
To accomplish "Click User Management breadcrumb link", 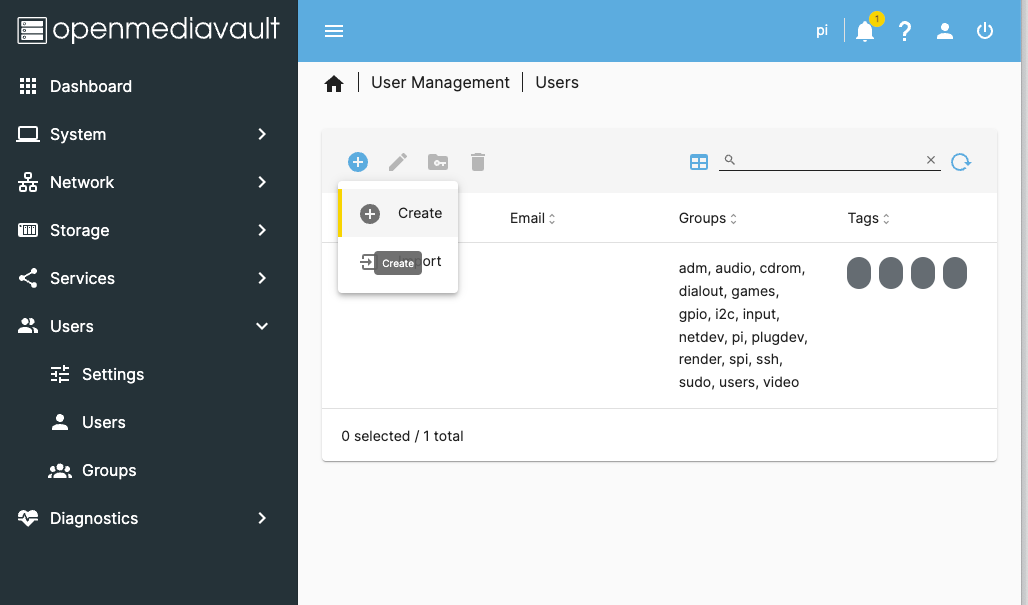I will (x=440, y=83).
